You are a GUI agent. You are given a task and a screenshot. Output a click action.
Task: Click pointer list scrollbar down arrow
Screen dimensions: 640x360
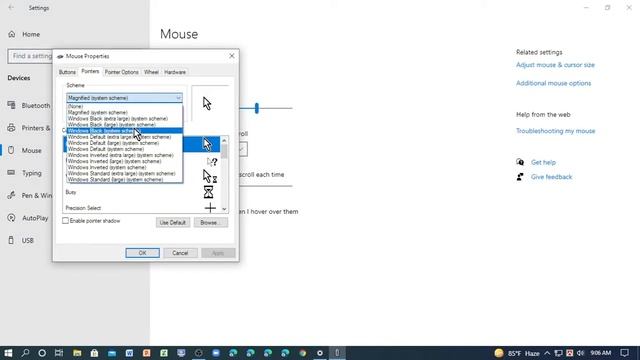(224, 209)
